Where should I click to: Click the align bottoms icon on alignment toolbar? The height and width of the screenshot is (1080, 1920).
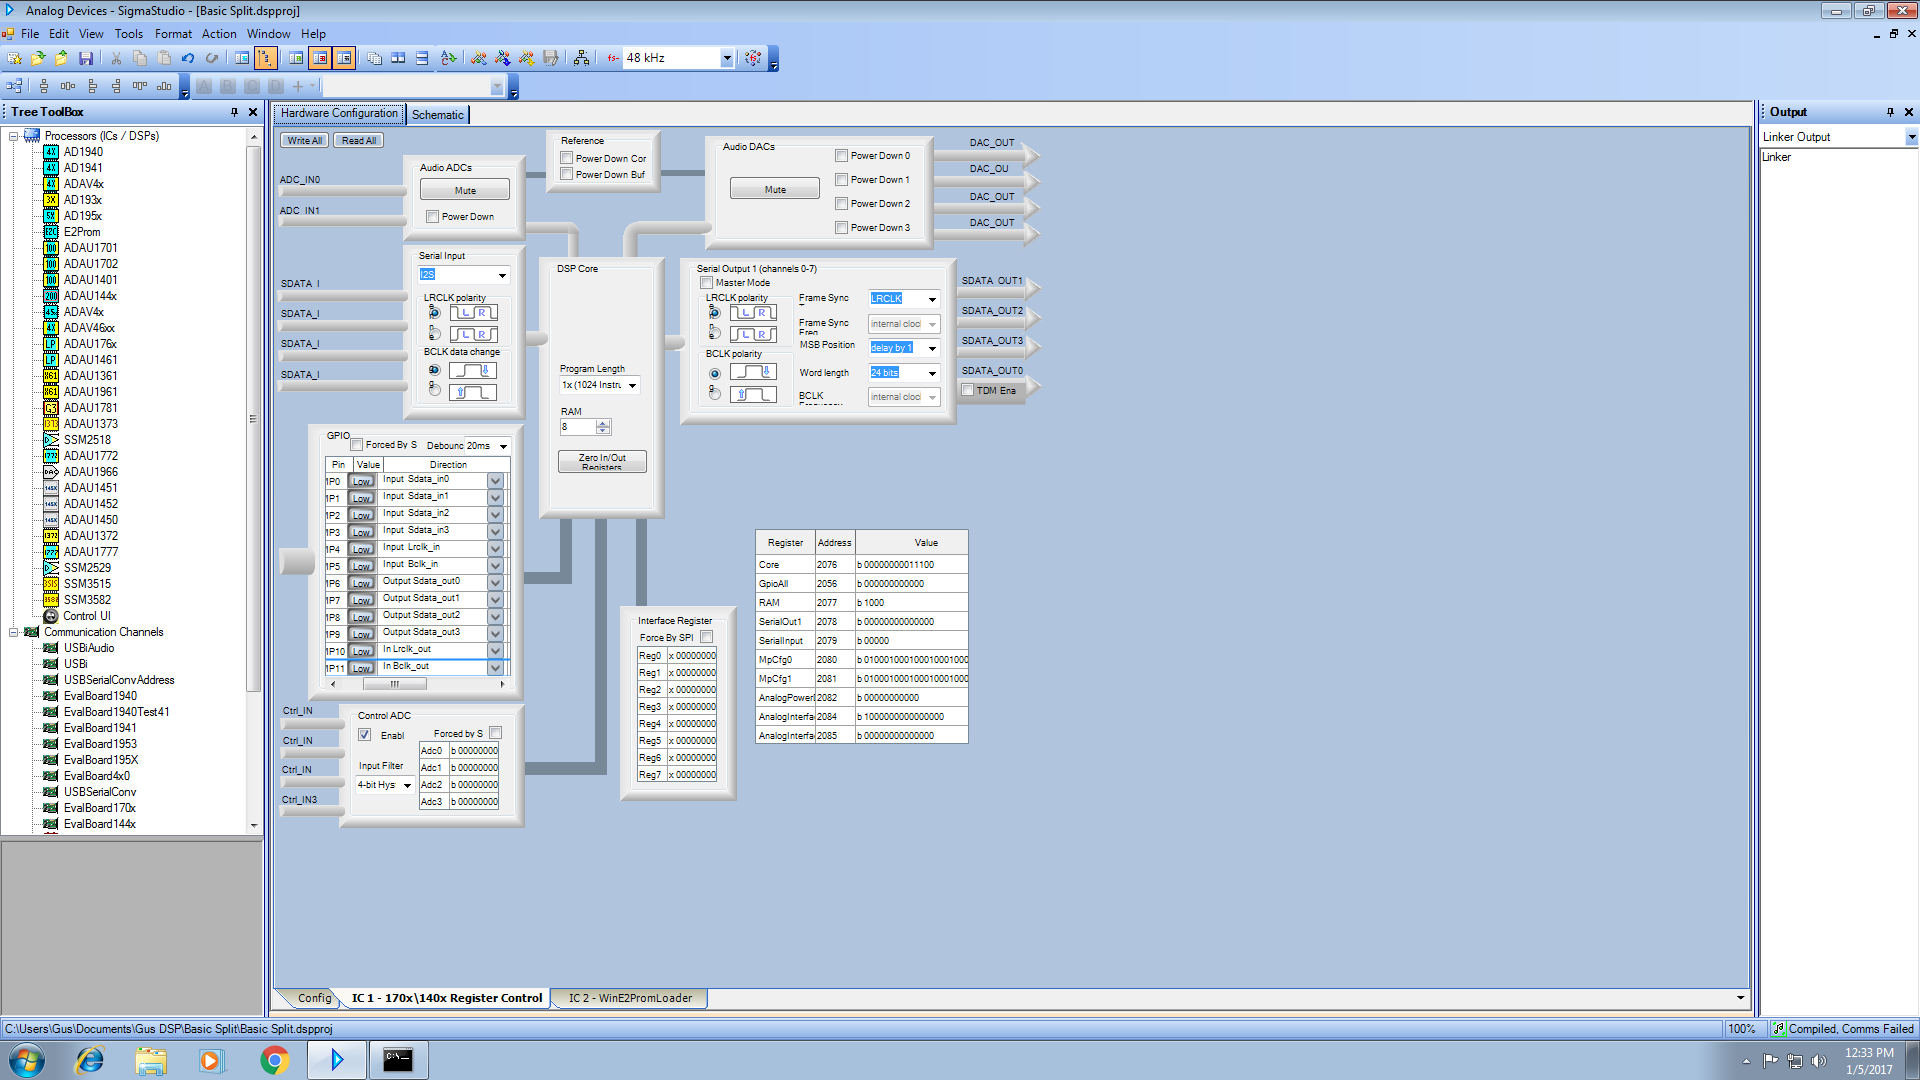164,87
